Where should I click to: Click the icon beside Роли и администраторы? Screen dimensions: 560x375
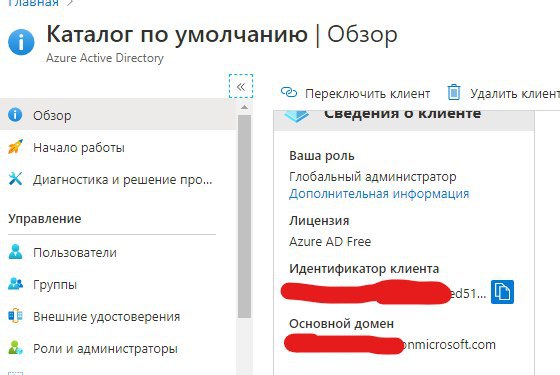tap(15, 348)
